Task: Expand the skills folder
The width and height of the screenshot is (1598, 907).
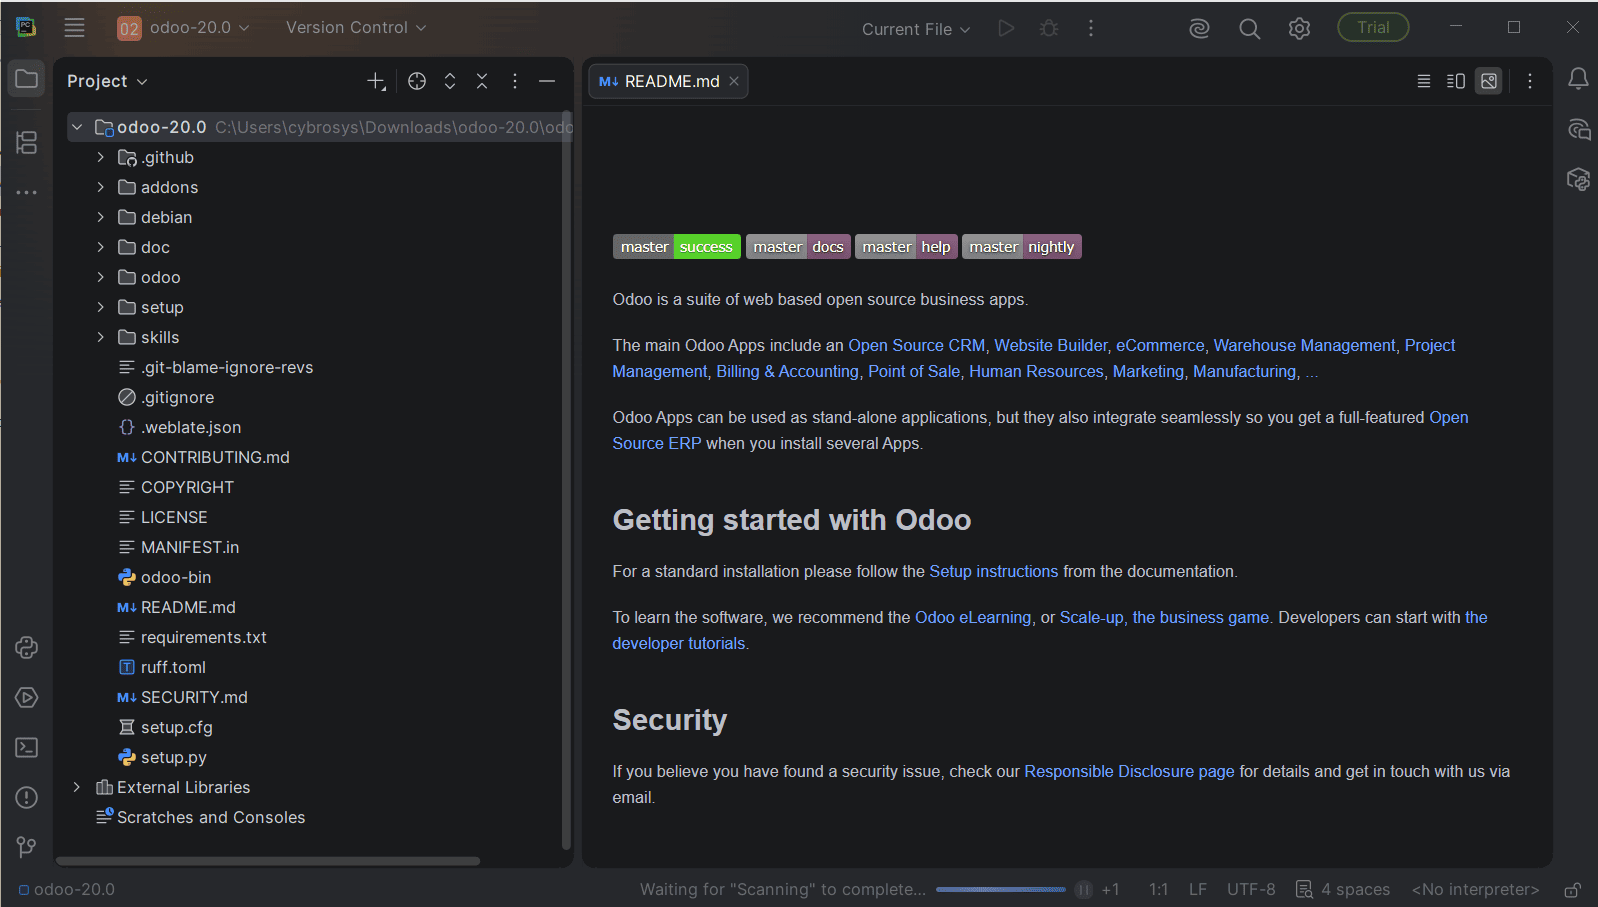Action: [100, 337]
